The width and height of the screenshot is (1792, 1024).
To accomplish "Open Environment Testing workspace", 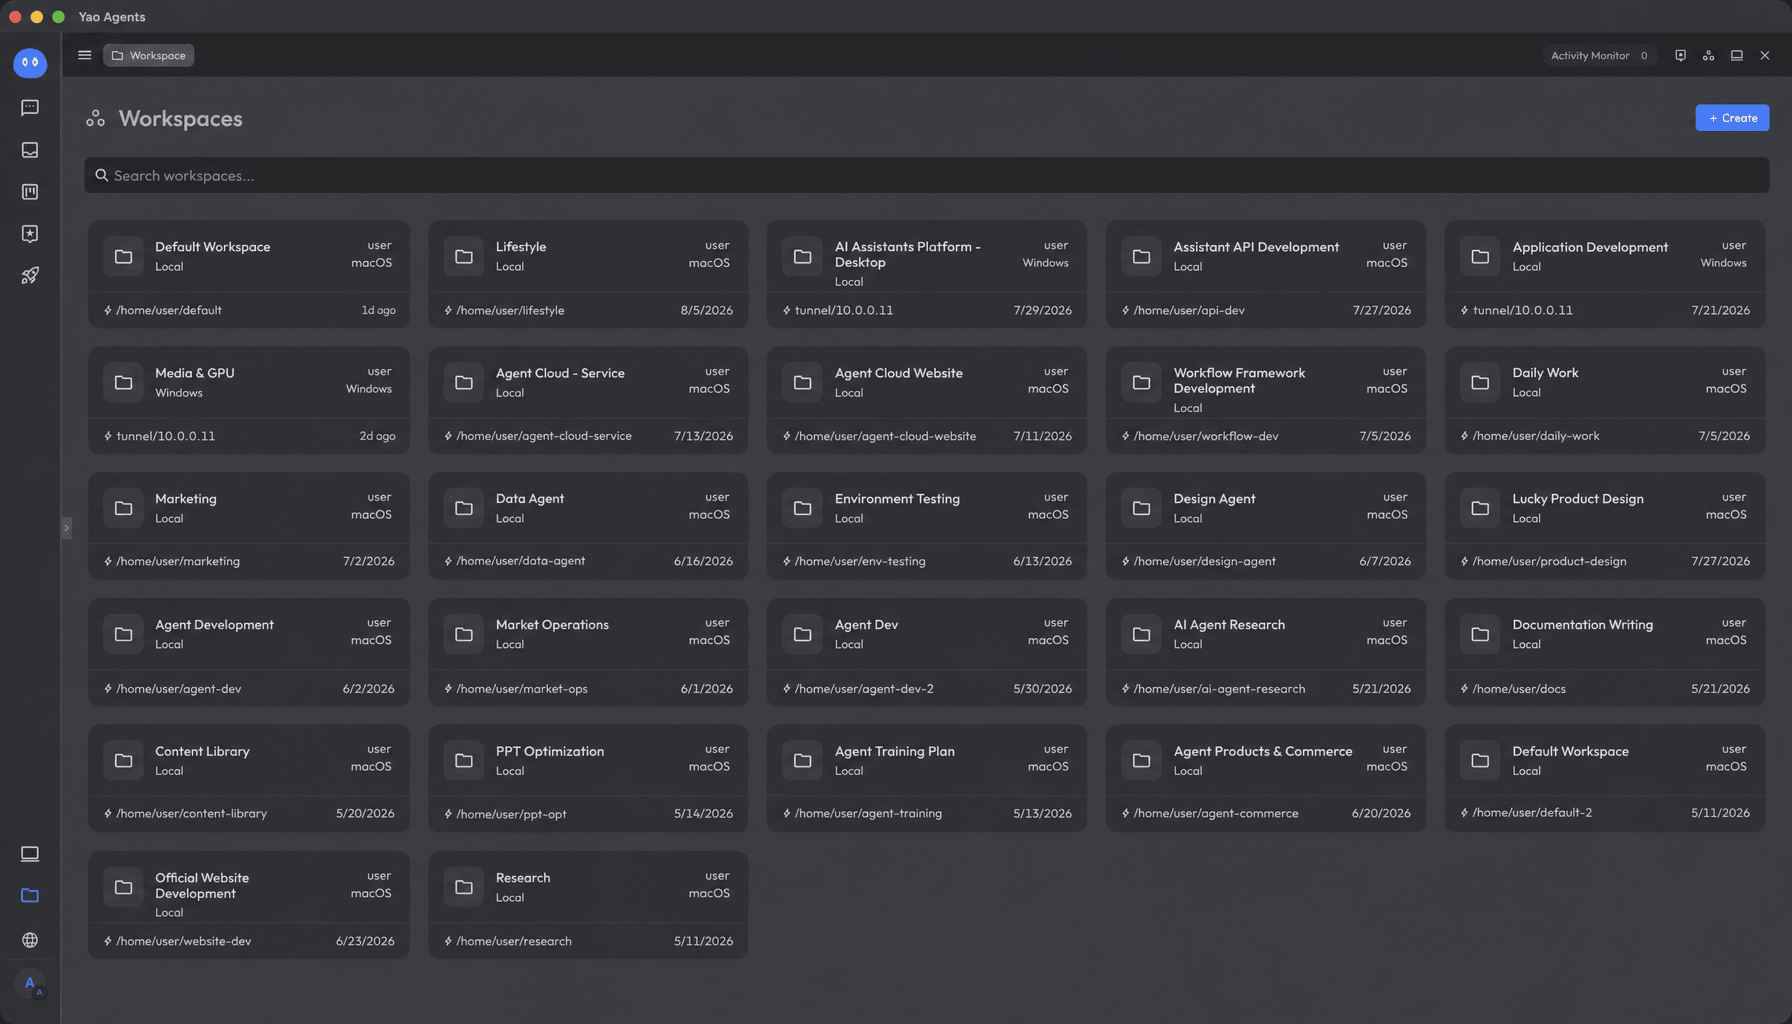I will click(927, 526).
